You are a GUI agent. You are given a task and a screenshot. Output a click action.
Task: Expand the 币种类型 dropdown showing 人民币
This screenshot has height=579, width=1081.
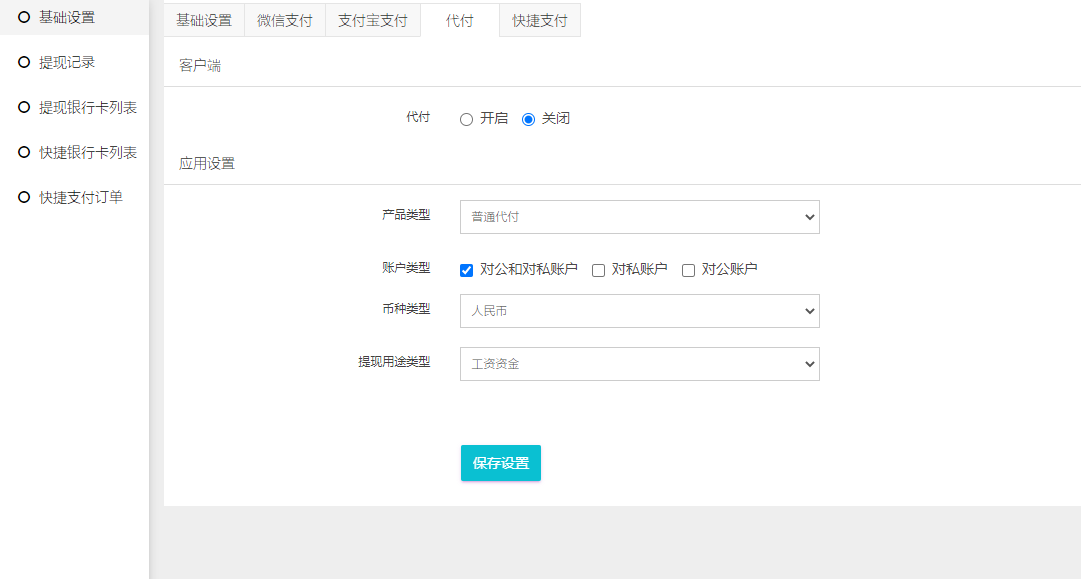pyautogui.click(x=640, y=311)
